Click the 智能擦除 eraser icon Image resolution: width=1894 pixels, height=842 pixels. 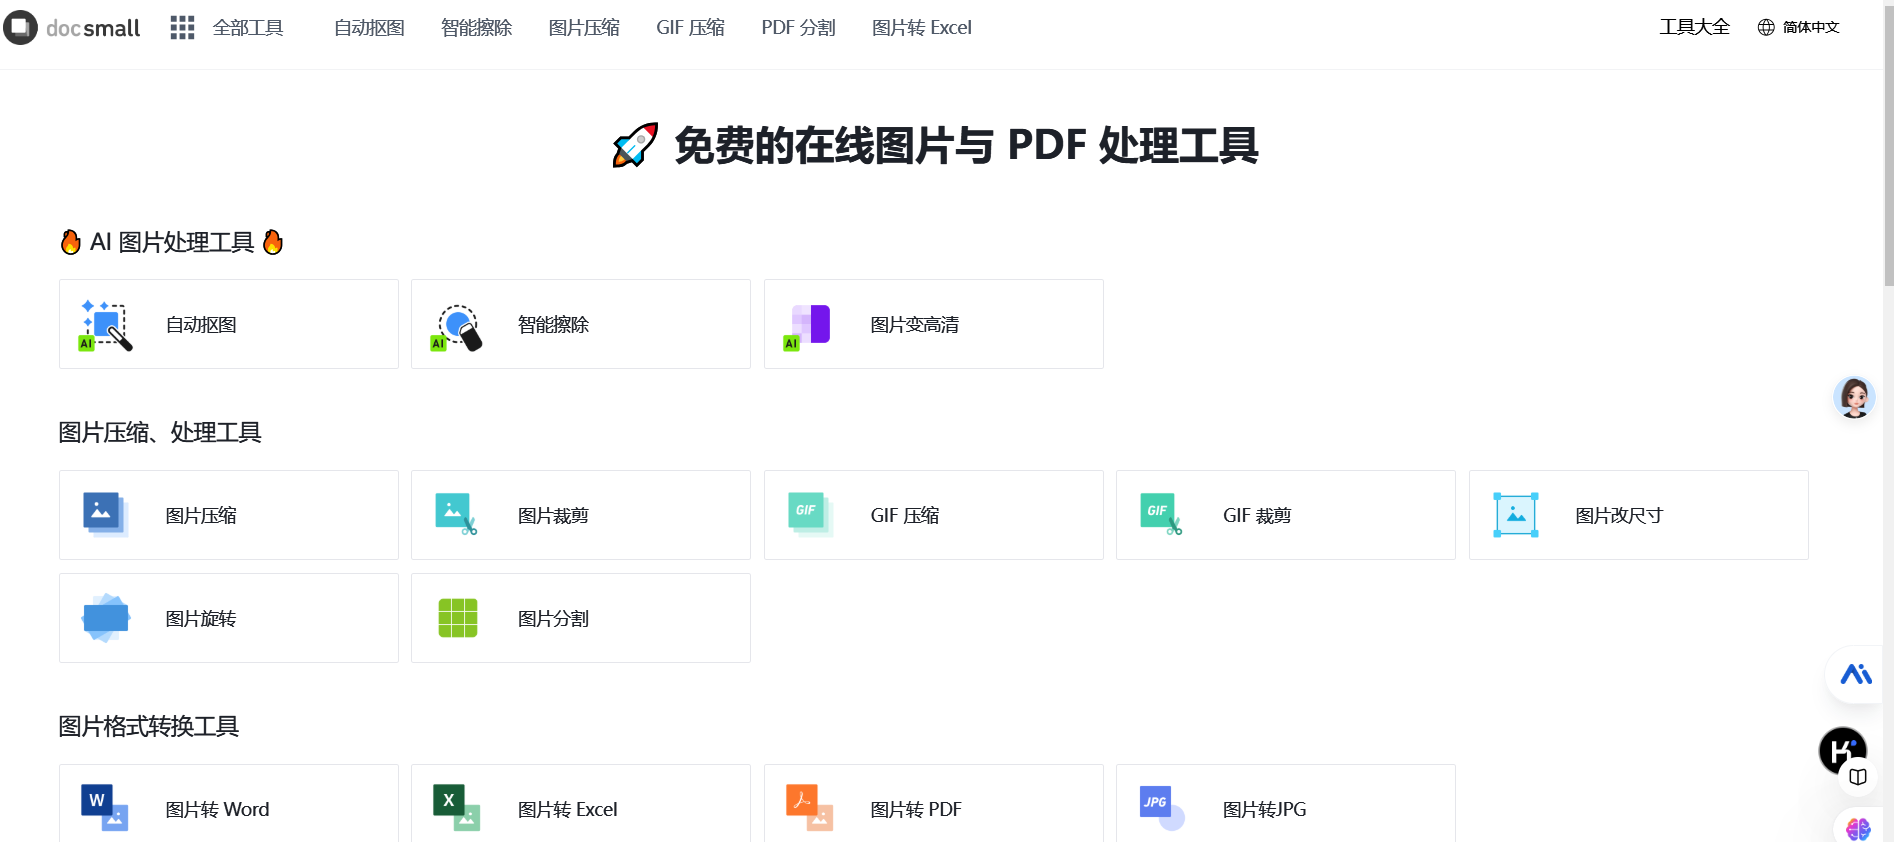(x=457, y=326)
